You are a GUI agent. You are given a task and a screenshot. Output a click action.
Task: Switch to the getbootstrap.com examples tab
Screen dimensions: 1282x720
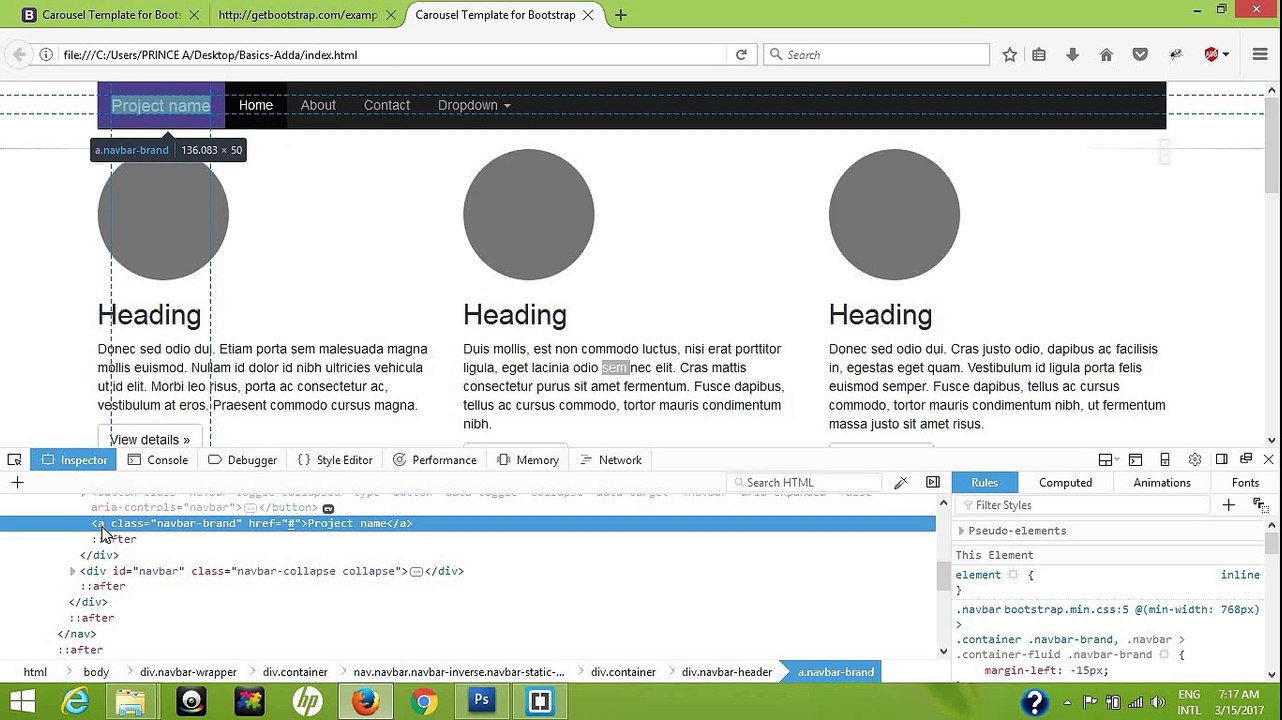(298, 15)
